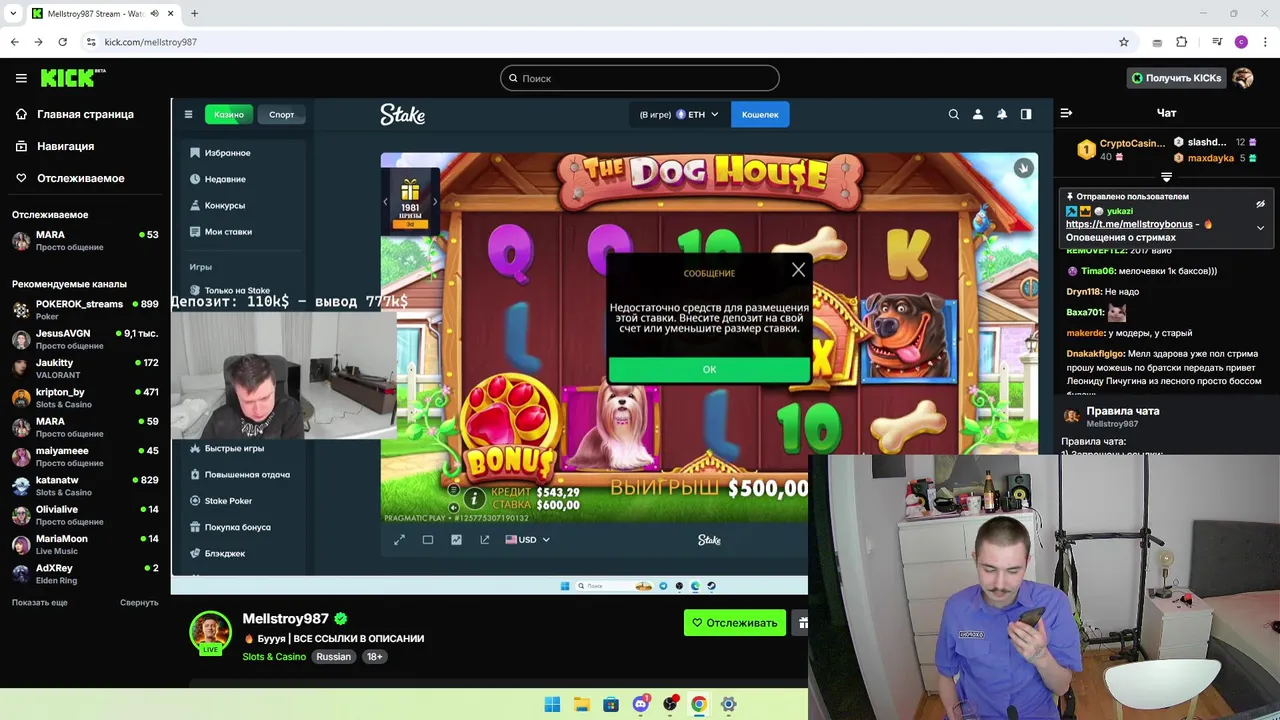The image size is (1280, 720).
Task: Expand list with "Показать еще"
Action: pyautogui.click(x=40, y=602)
